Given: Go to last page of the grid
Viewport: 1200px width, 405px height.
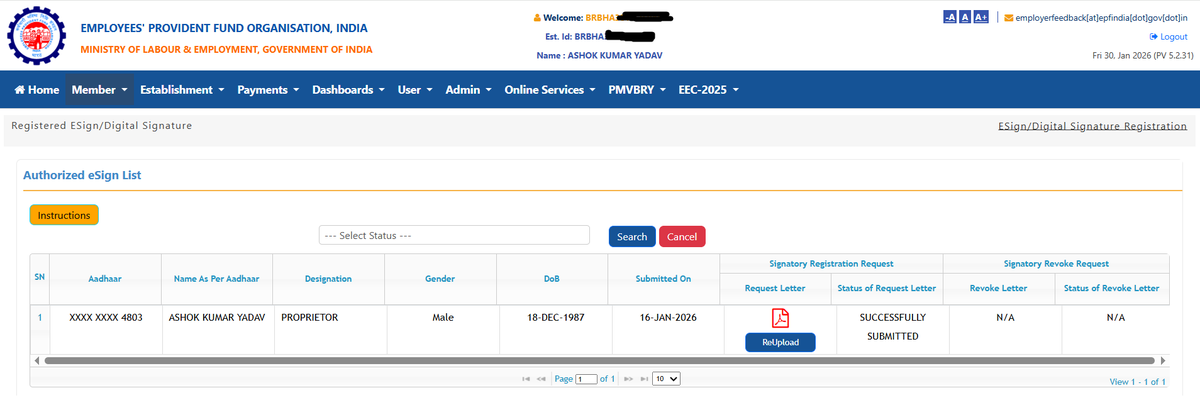Looking at the screenshot, I should (642, 380).
